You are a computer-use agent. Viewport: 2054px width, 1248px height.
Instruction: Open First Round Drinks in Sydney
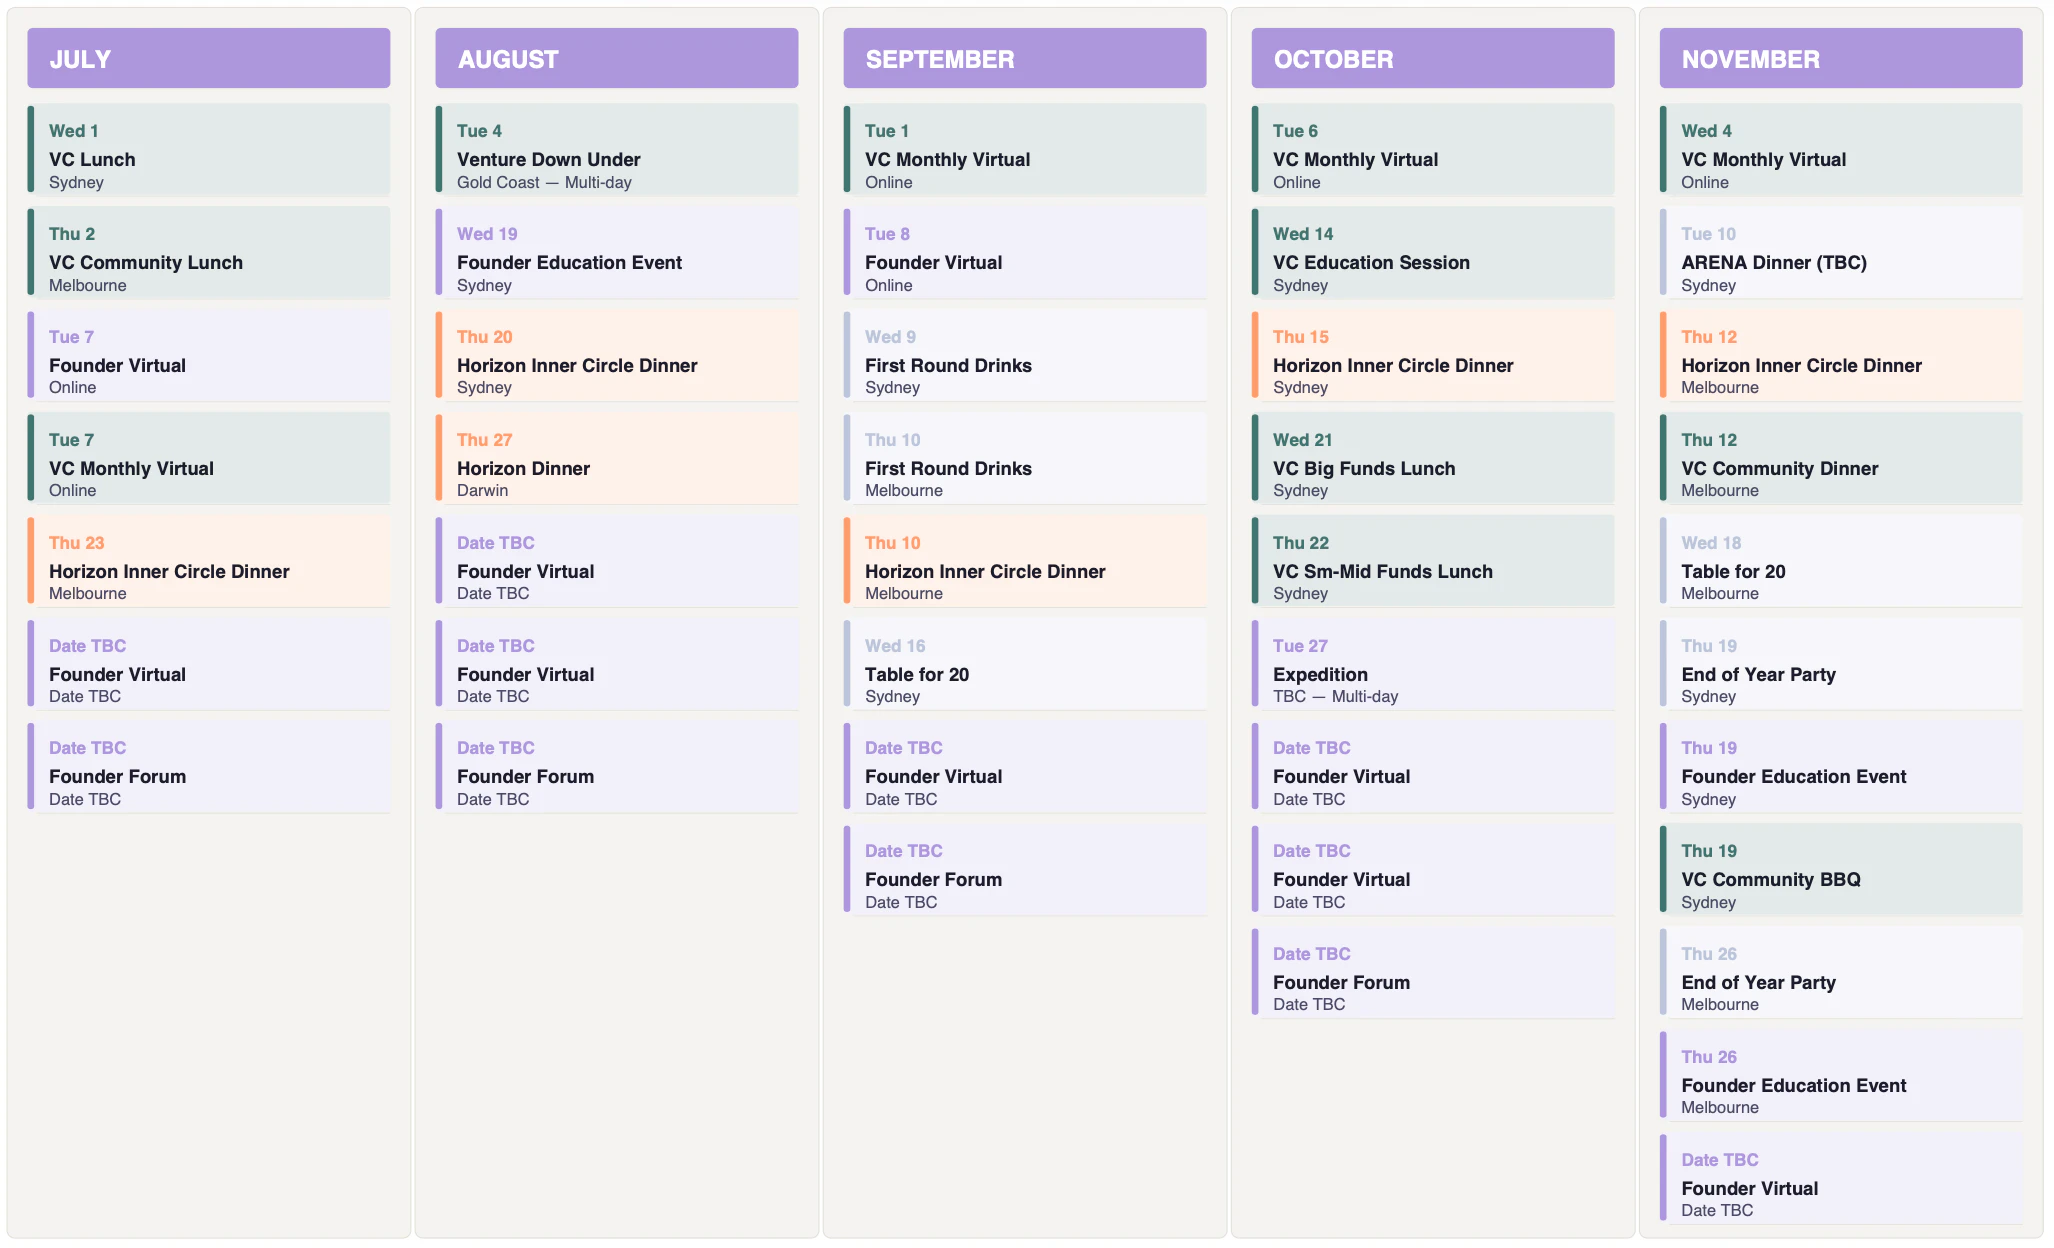(1024, 357)
